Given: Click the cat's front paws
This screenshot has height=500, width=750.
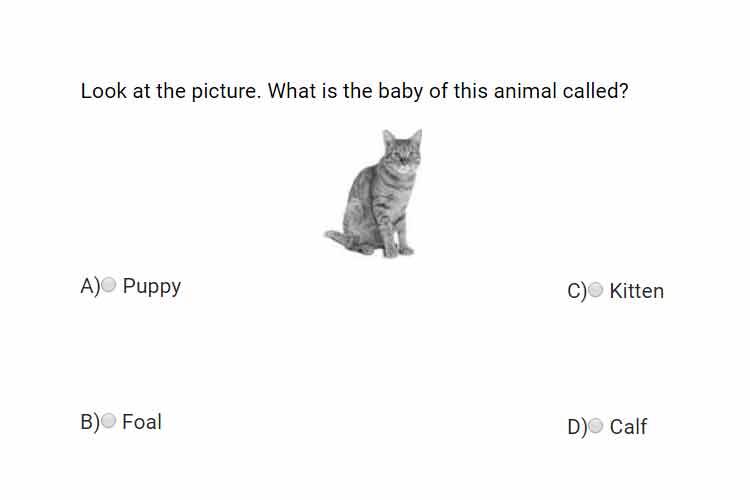Looking at the screenshot, I should (x=397, y=250).
